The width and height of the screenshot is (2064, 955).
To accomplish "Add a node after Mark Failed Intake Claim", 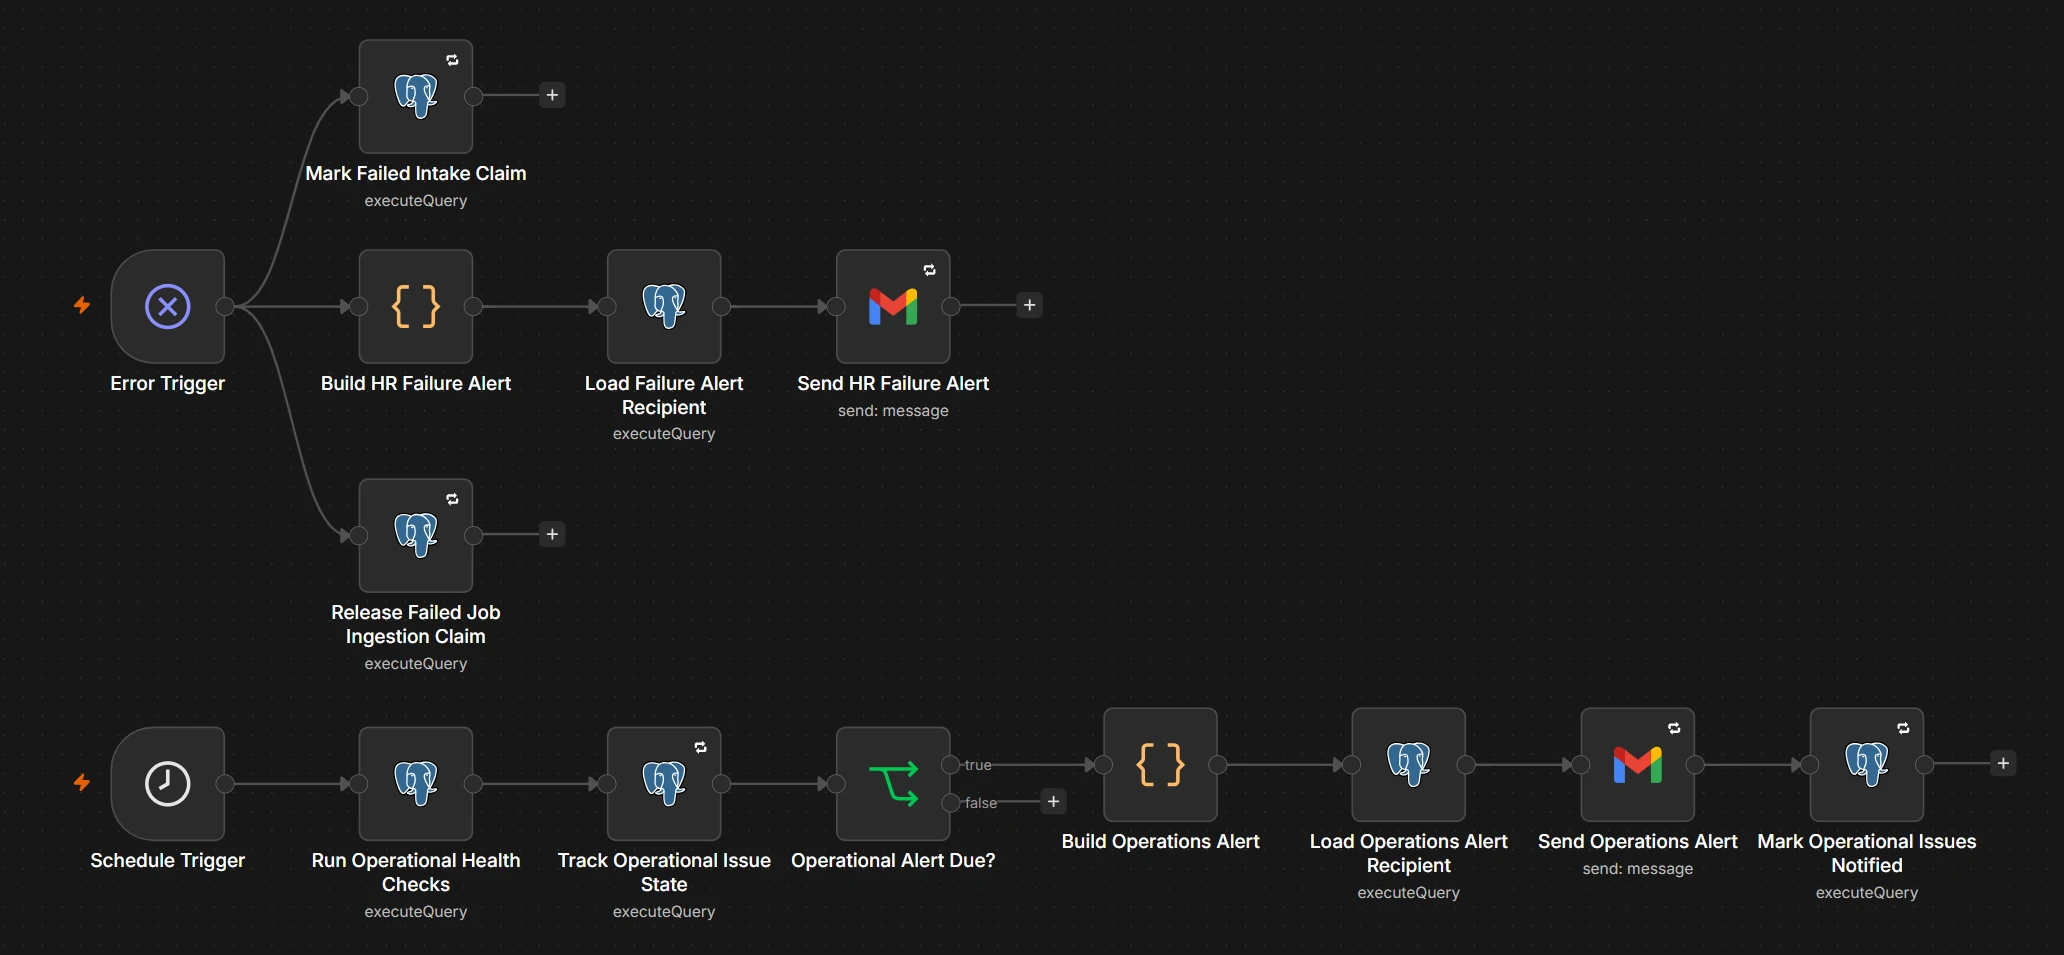I will tap(552, 95).
